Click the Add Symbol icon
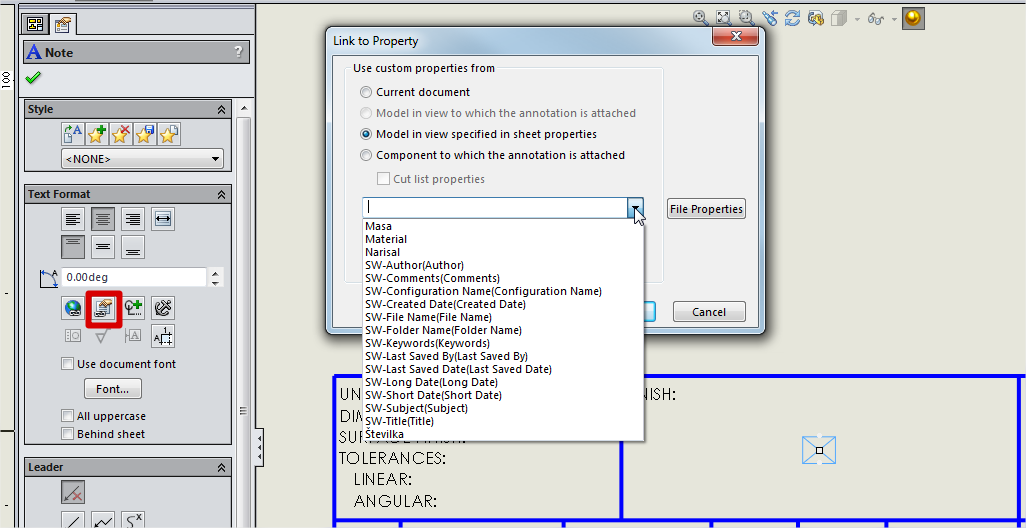The height and width of the screenshot is (528, 1026). click(133, 309)
